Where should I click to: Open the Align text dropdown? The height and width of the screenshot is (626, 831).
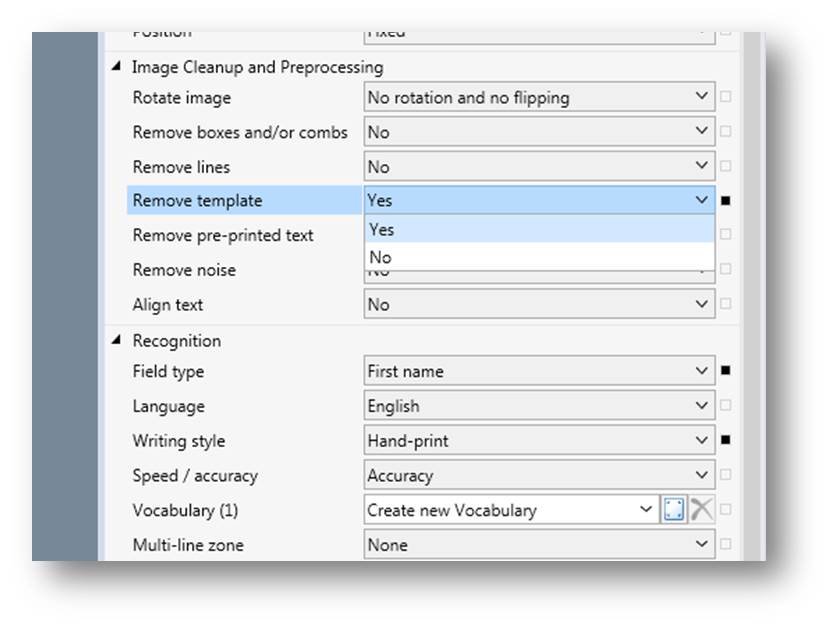click(539, 305)
